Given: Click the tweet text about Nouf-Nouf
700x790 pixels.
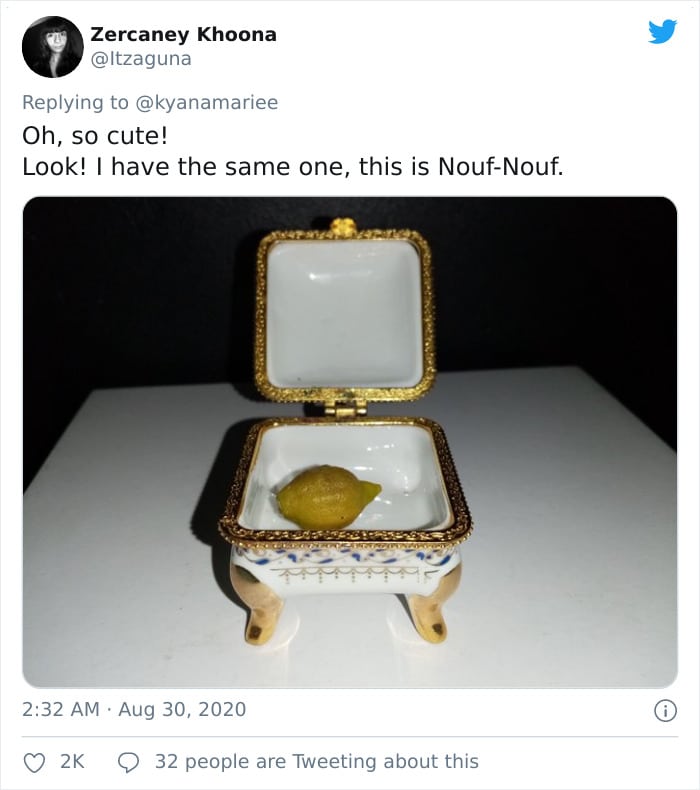Looking at the screenshot, I should [x=293, y=167].
